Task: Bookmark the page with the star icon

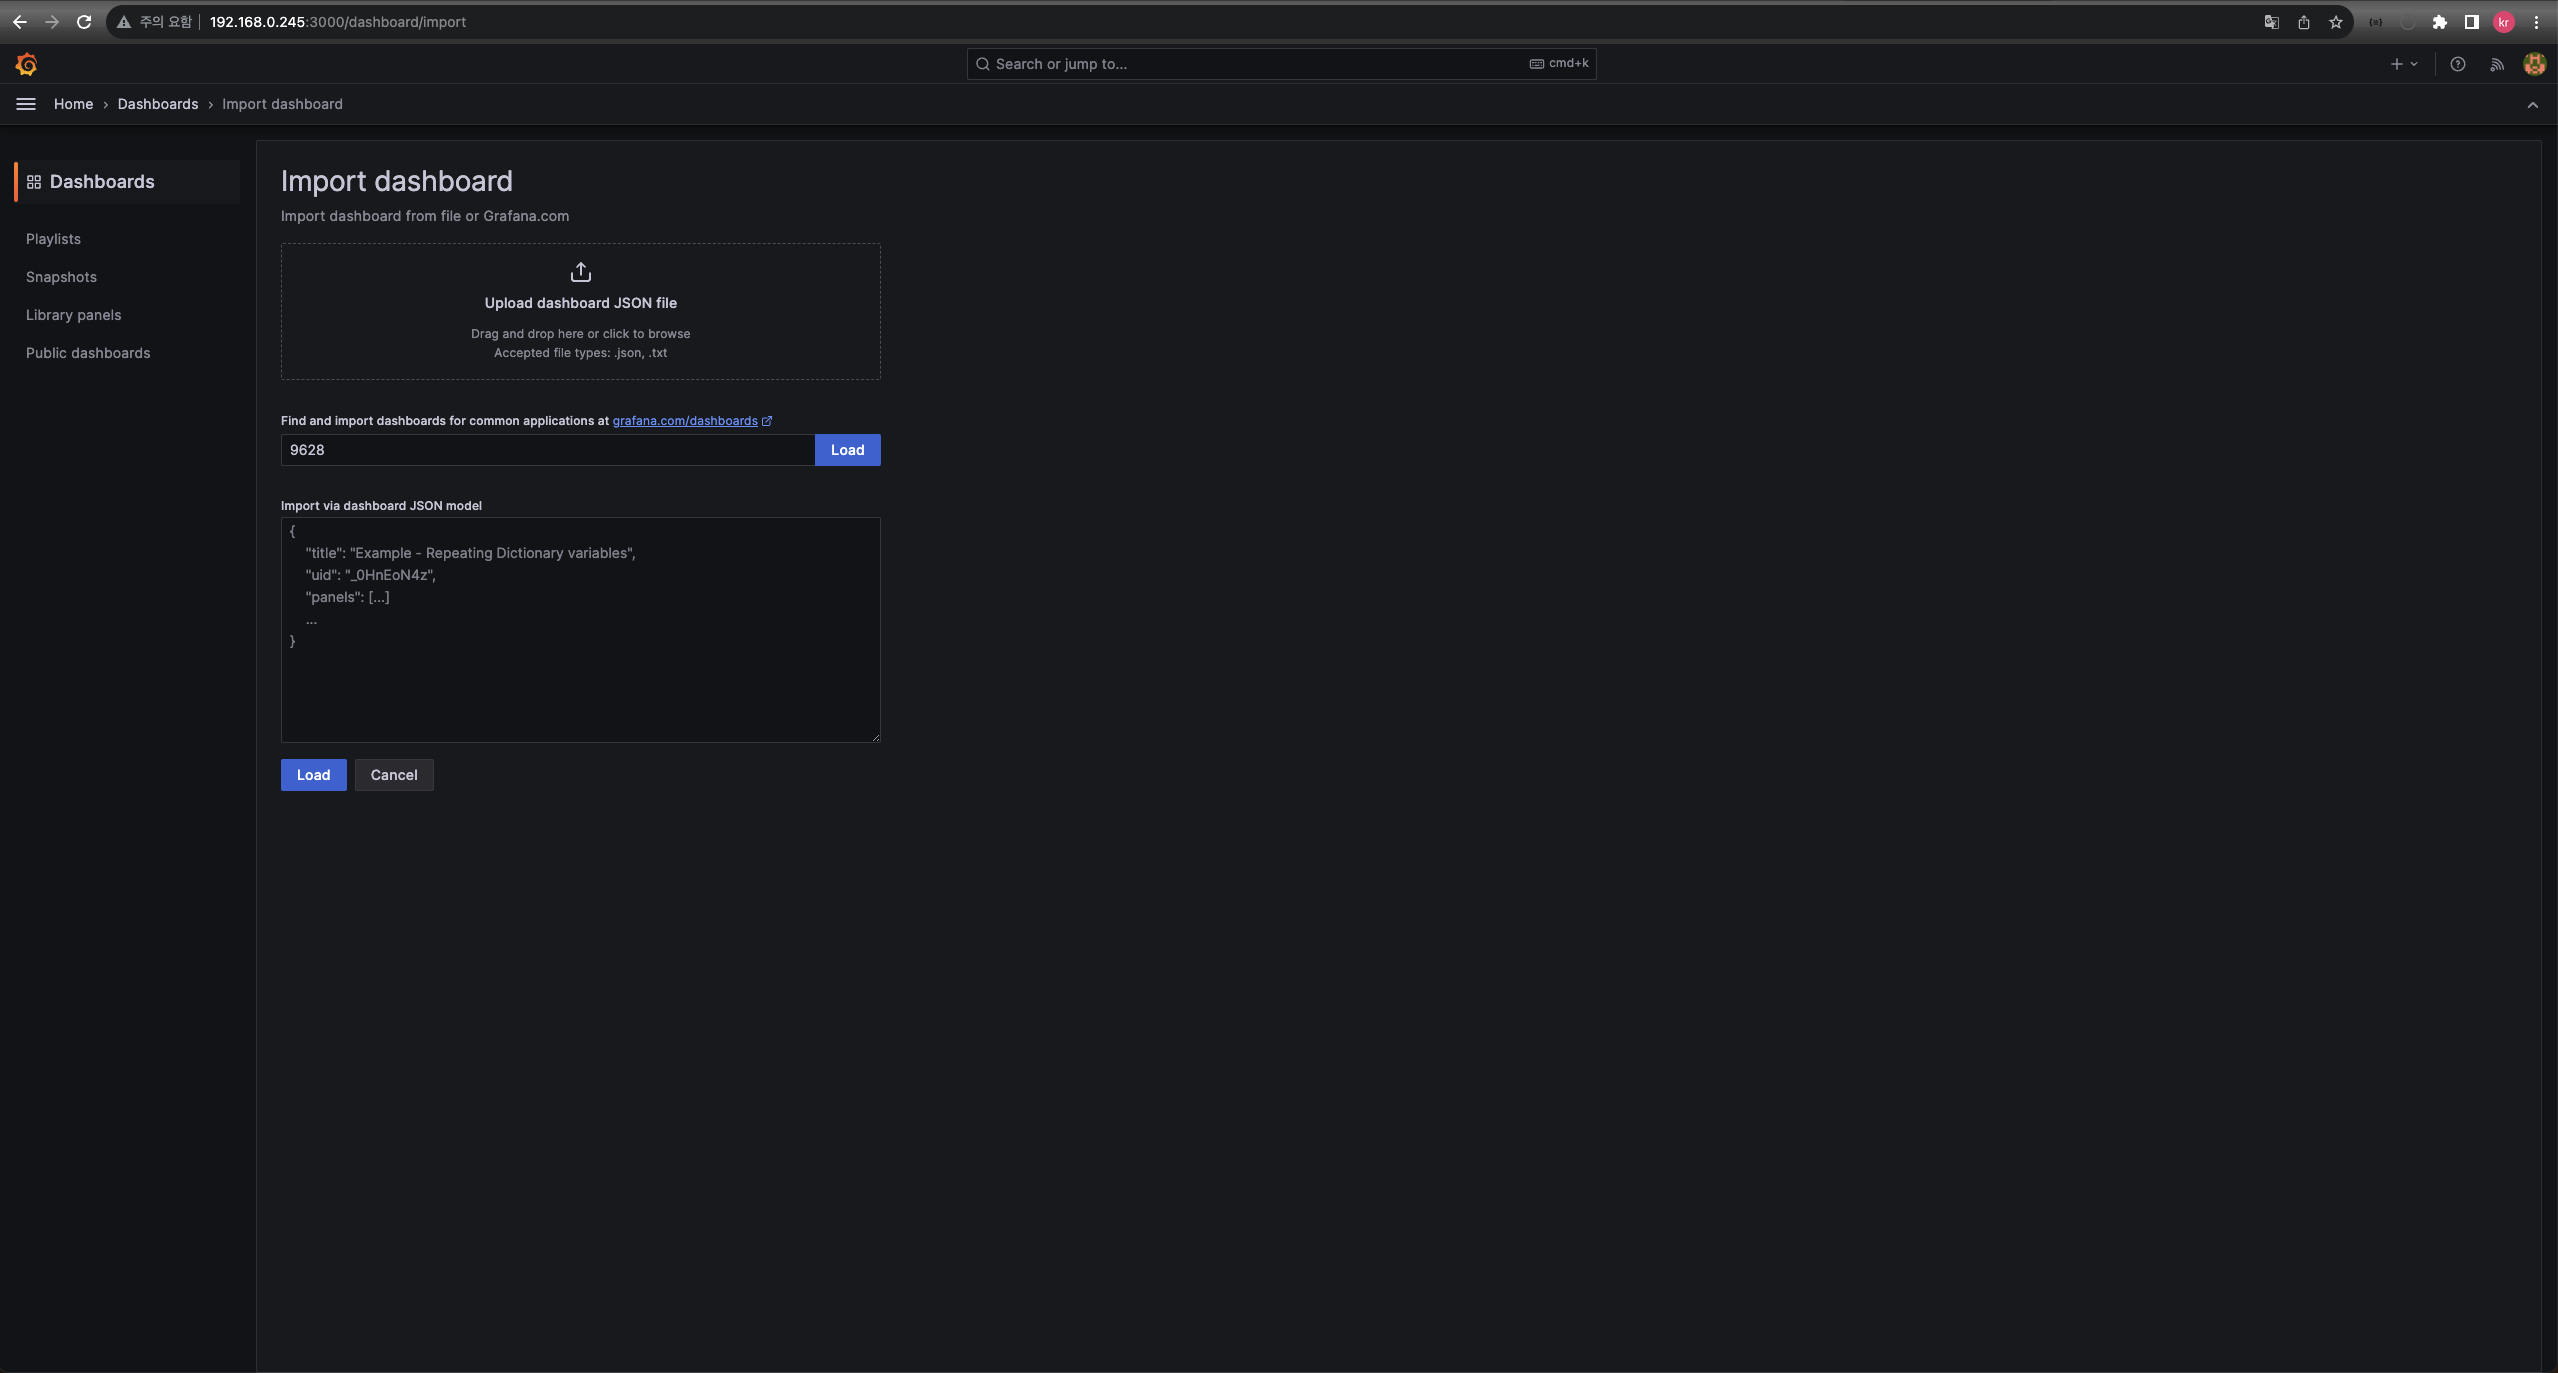Action: pos(2336,21)
